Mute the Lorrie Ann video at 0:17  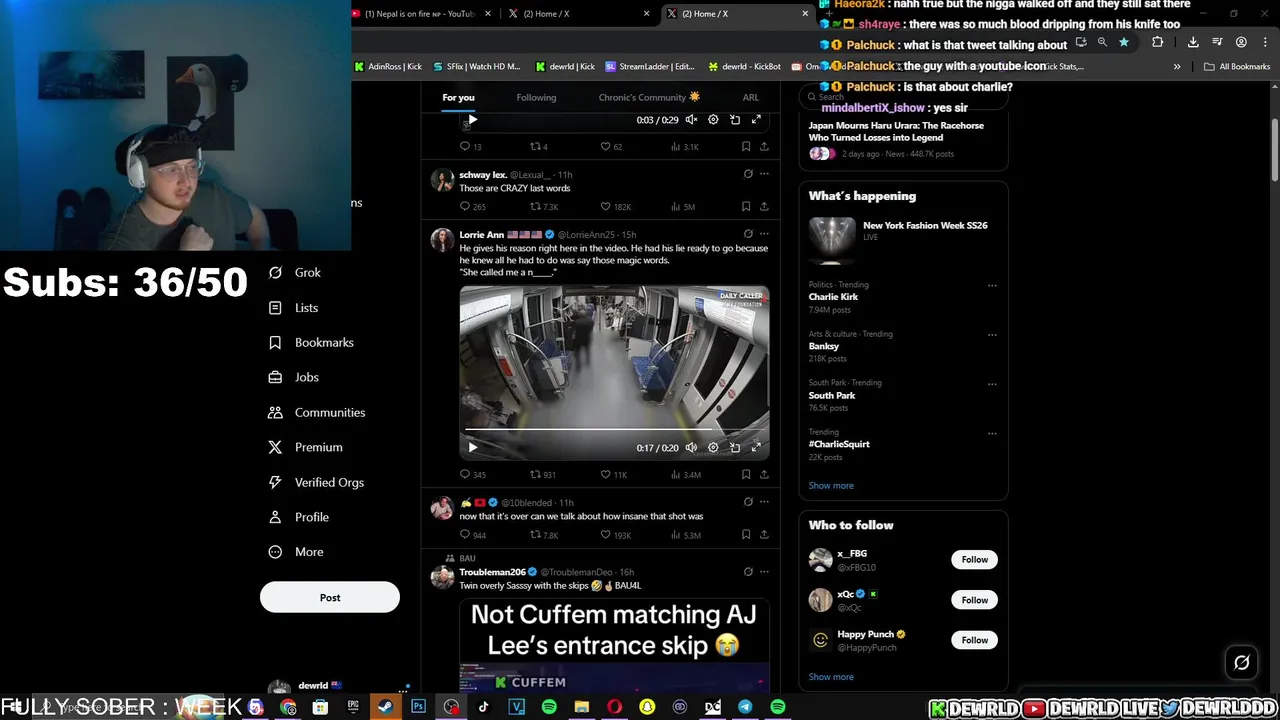pos(691,448)
